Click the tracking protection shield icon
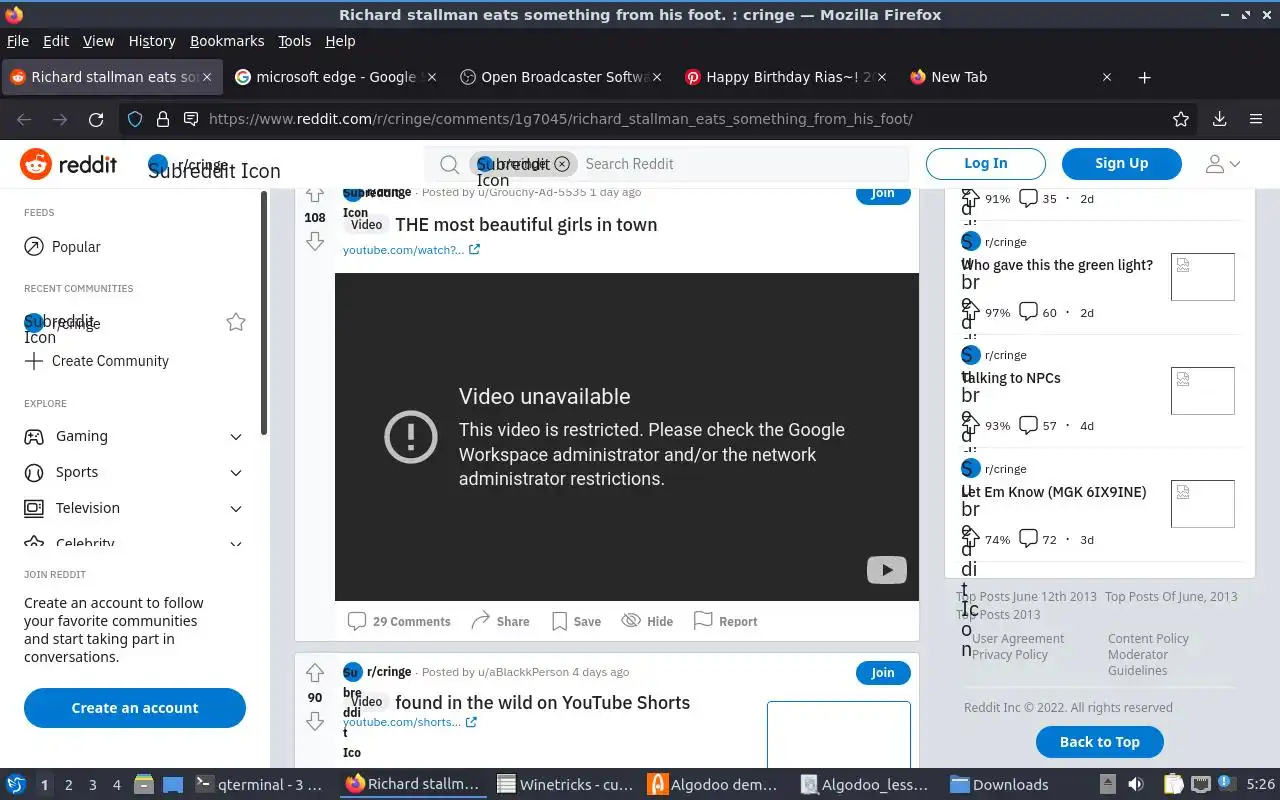The height and width of the screenshot is (800, 1280). 135,119
